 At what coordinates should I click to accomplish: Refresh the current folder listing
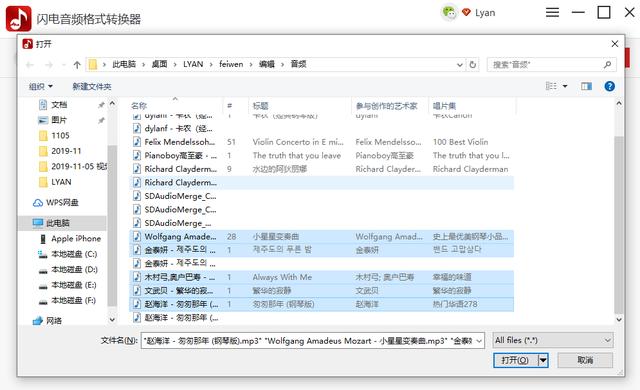473,64
